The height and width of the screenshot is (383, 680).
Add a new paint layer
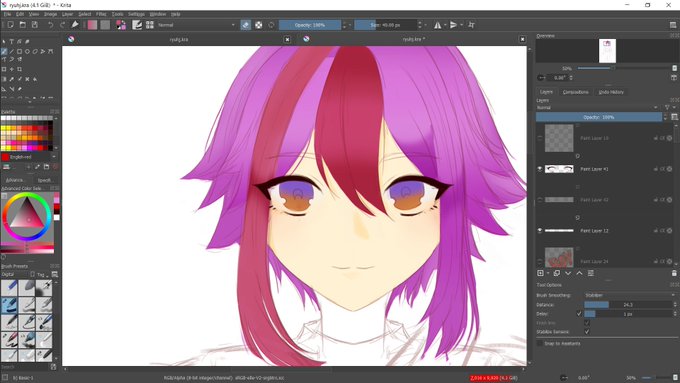pyautogui.click(x=540, y=273)
